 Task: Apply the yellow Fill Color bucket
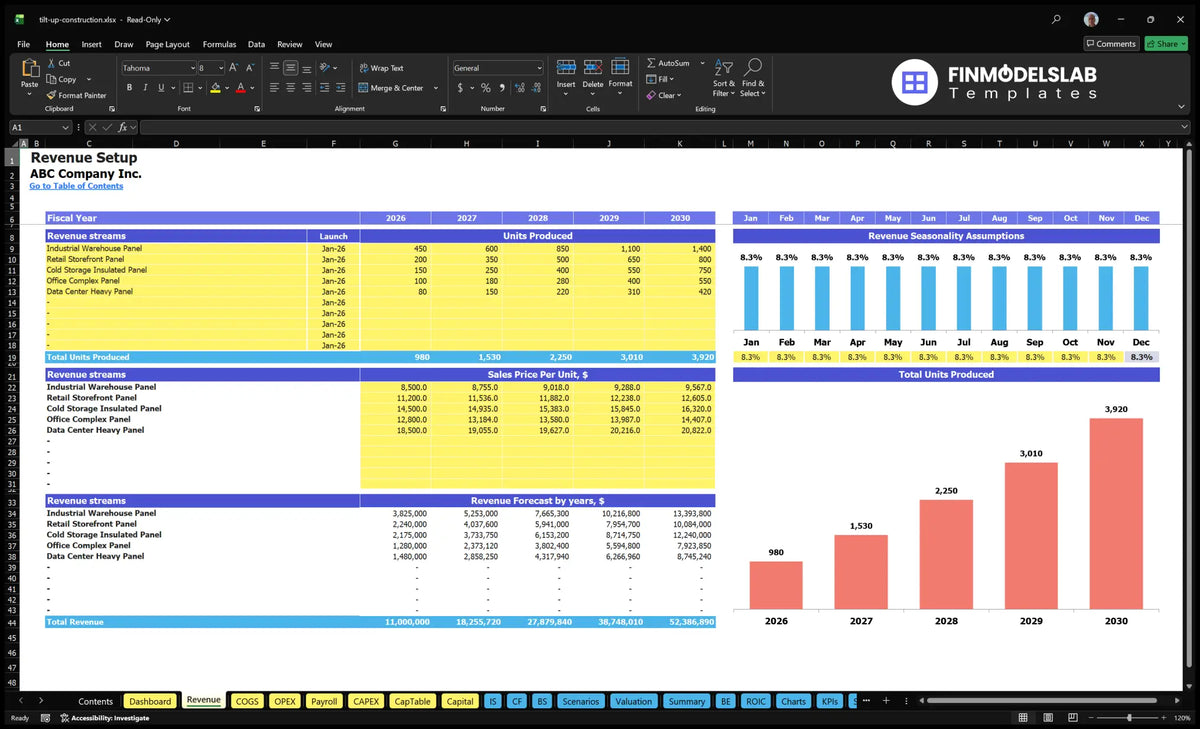(x=215, y=88)
